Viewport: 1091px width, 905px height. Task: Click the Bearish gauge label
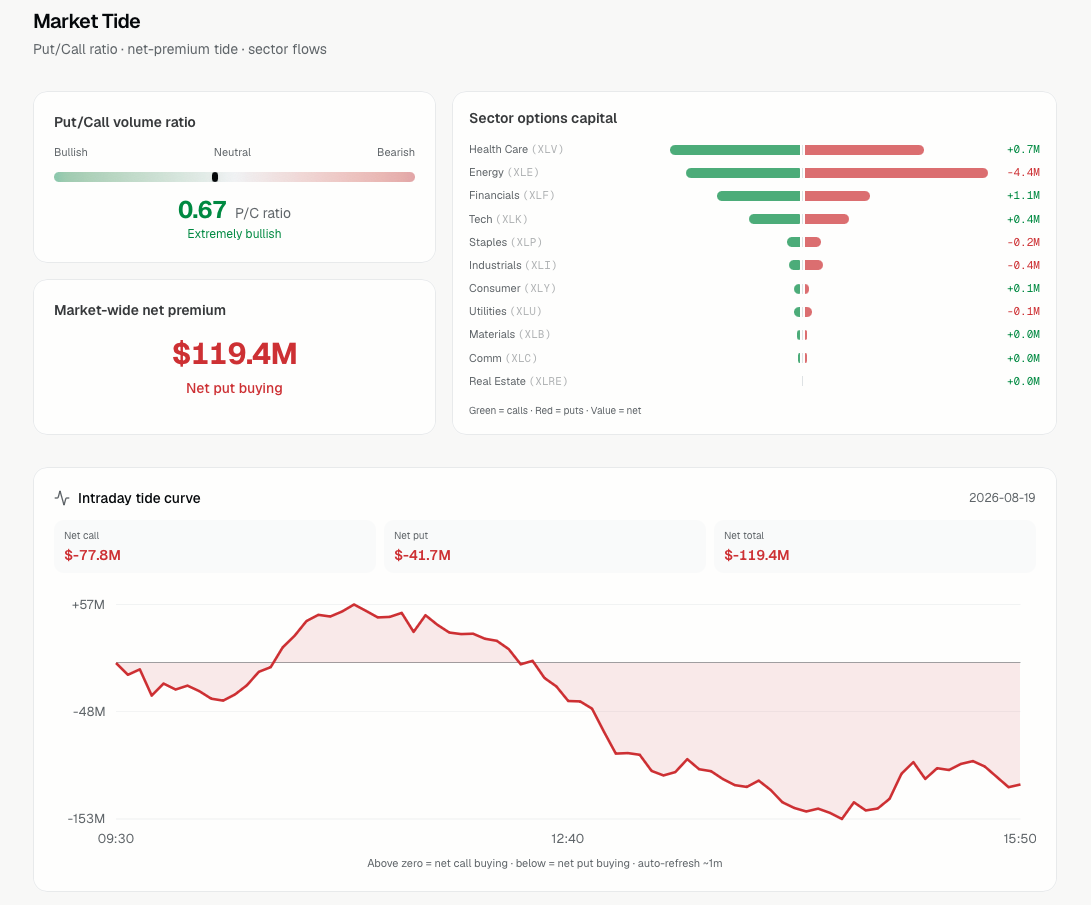[396, 152]
